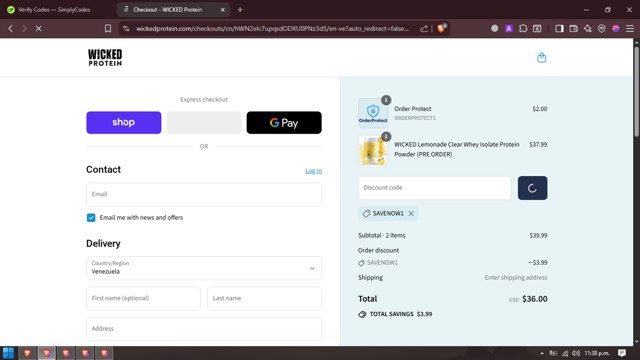Screen dimensions: 640x360
Task: Switch to Verify Codes — SimplyCodes tab
Action: (x=54, y=9)
